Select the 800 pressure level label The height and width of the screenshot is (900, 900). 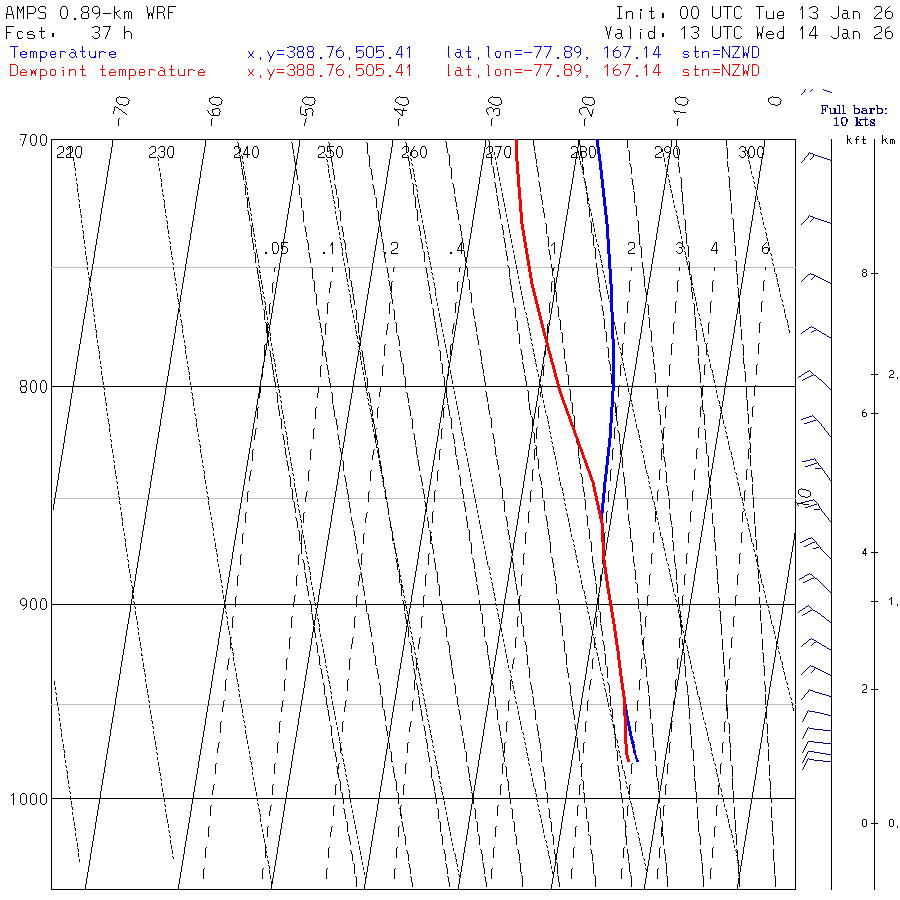[33, 386]
